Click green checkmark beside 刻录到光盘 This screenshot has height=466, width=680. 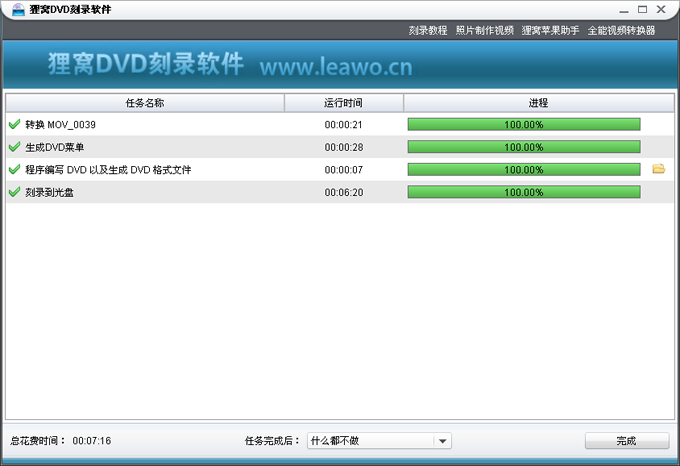[14, 192]
